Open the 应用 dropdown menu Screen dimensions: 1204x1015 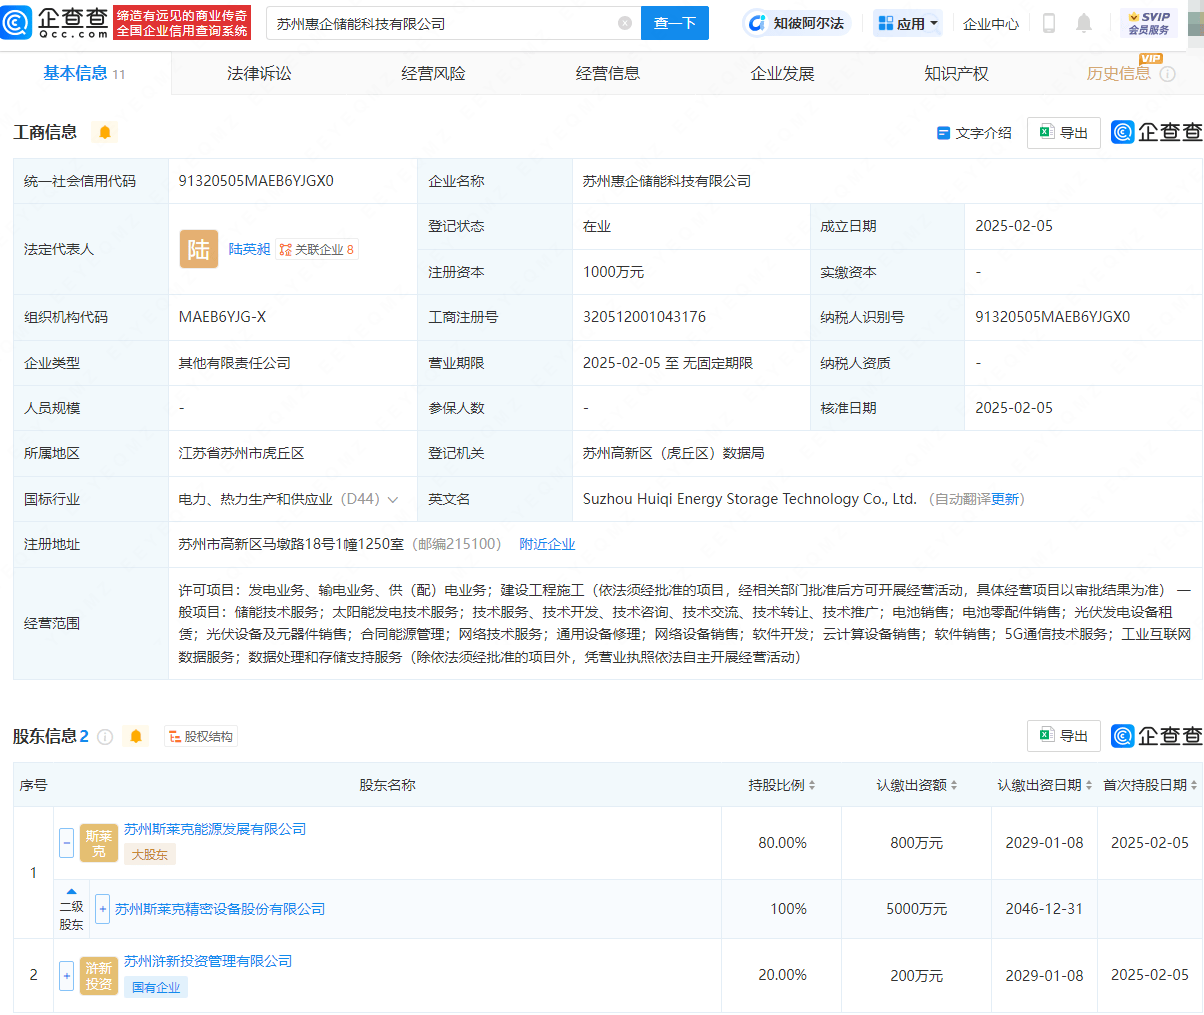pyautogui.click(x=907, y=22)
